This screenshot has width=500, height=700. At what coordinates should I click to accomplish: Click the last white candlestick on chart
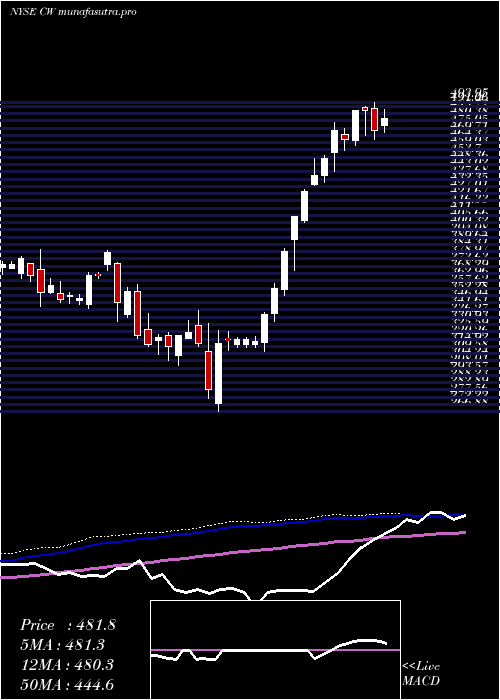point(384,122)
